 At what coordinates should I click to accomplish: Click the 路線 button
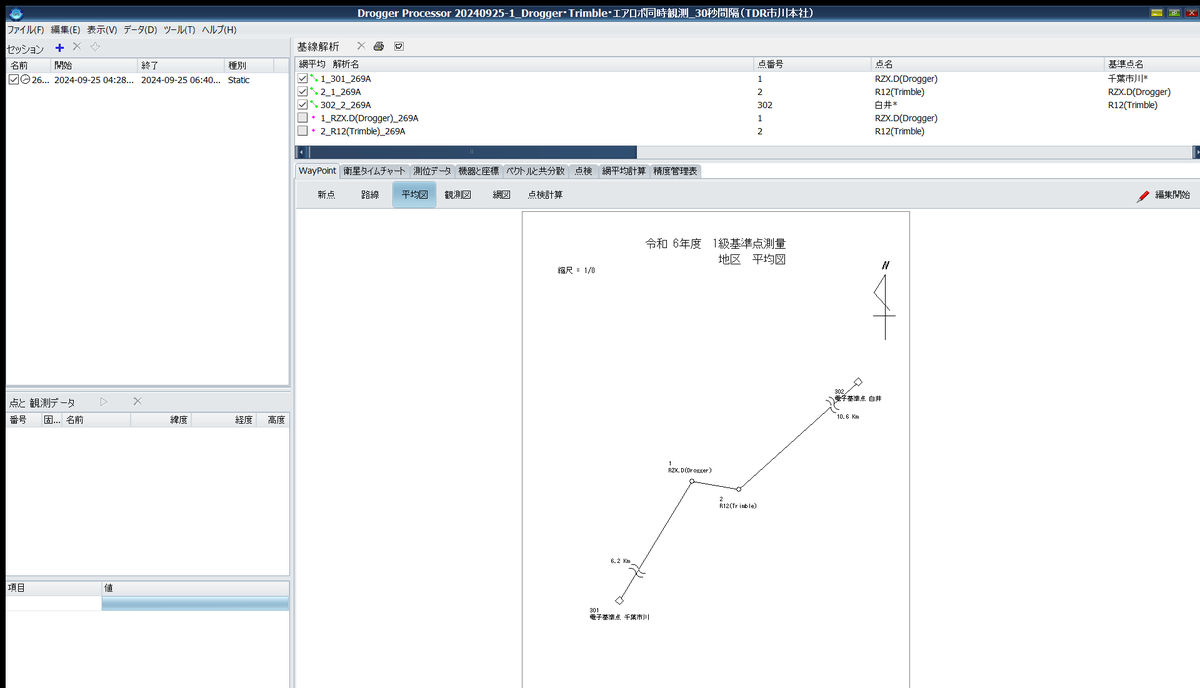370,195
